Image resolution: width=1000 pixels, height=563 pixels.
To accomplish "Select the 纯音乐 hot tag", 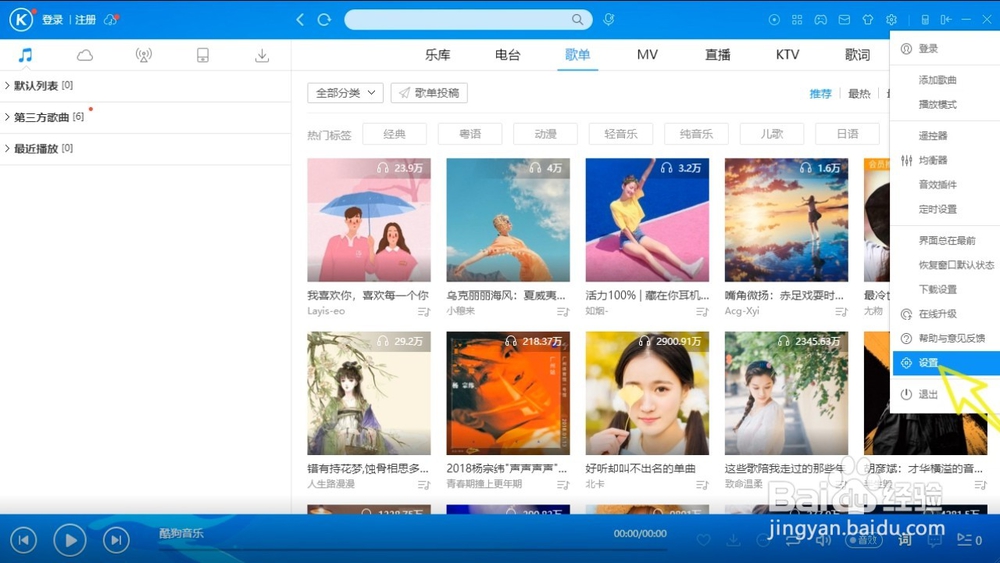I will [x=696, y=134].
